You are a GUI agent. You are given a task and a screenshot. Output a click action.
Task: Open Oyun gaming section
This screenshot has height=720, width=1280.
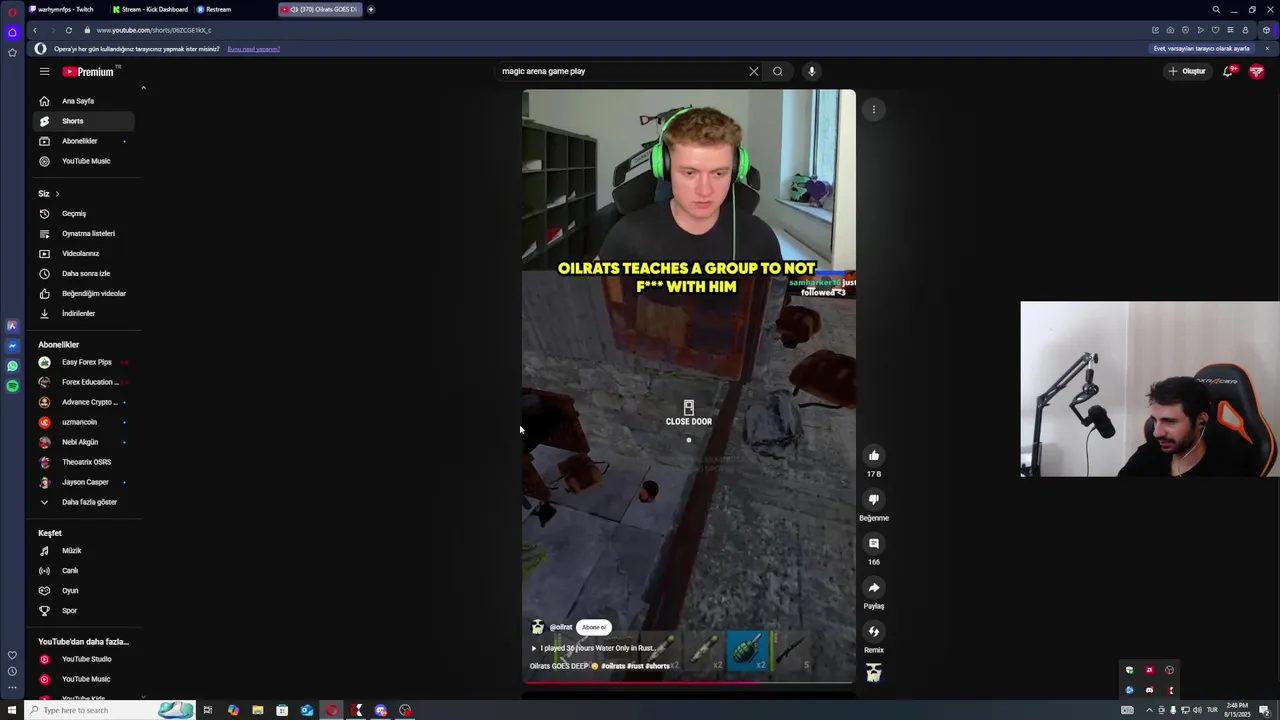click(84, 590)
